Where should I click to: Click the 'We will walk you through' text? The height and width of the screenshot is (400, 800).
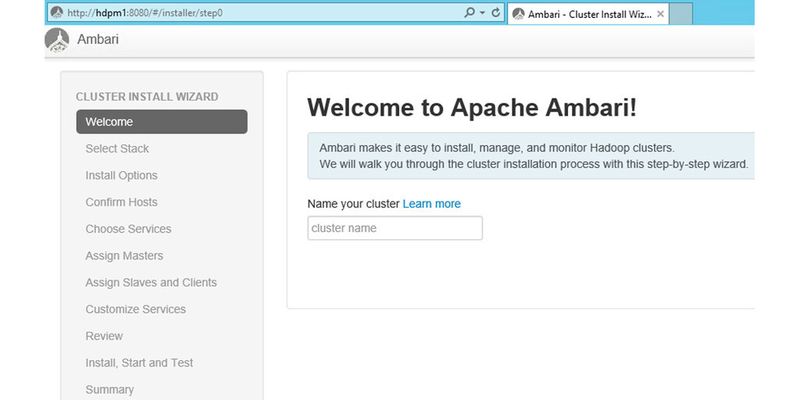tap(534, 164)
